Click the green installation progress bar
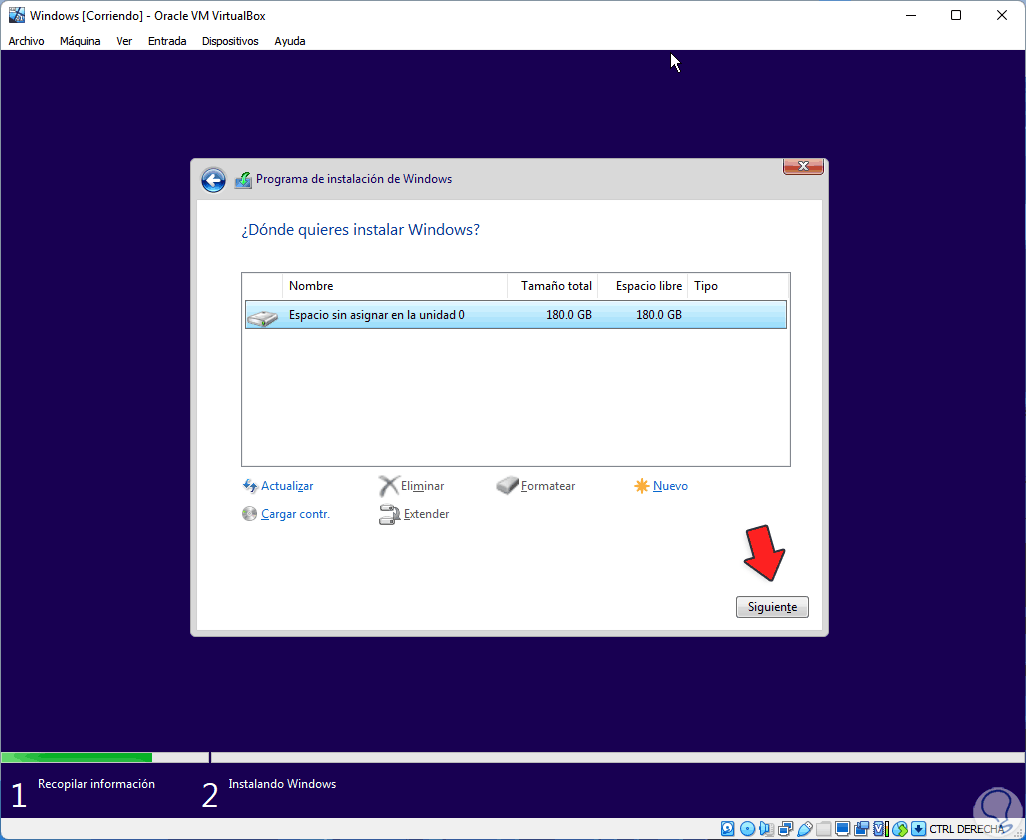 click(x=77, y=758)
